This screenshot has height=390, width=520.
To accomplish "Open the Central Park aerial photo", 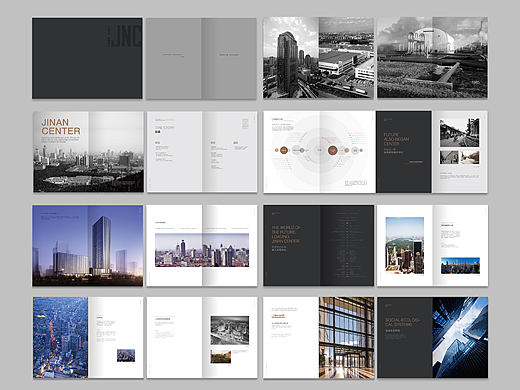I will pyautogui.click(x=405, y=245).
